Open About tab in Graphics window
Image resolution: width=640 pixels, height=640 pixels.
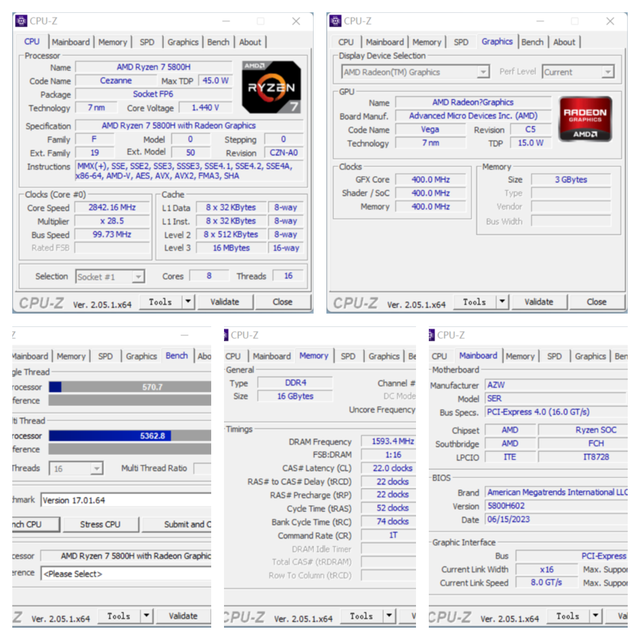click(x=564, y=42)
